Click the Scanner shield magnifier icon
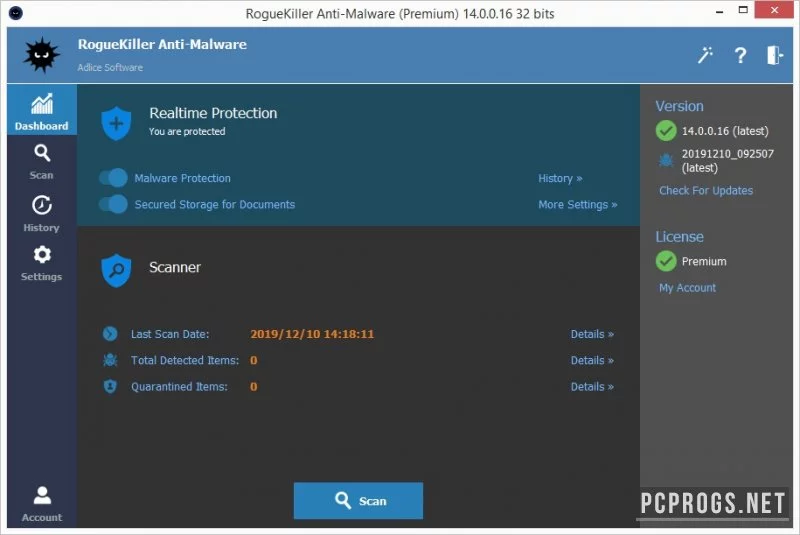This screenshot has height=535, width=800. click(116, 270)
